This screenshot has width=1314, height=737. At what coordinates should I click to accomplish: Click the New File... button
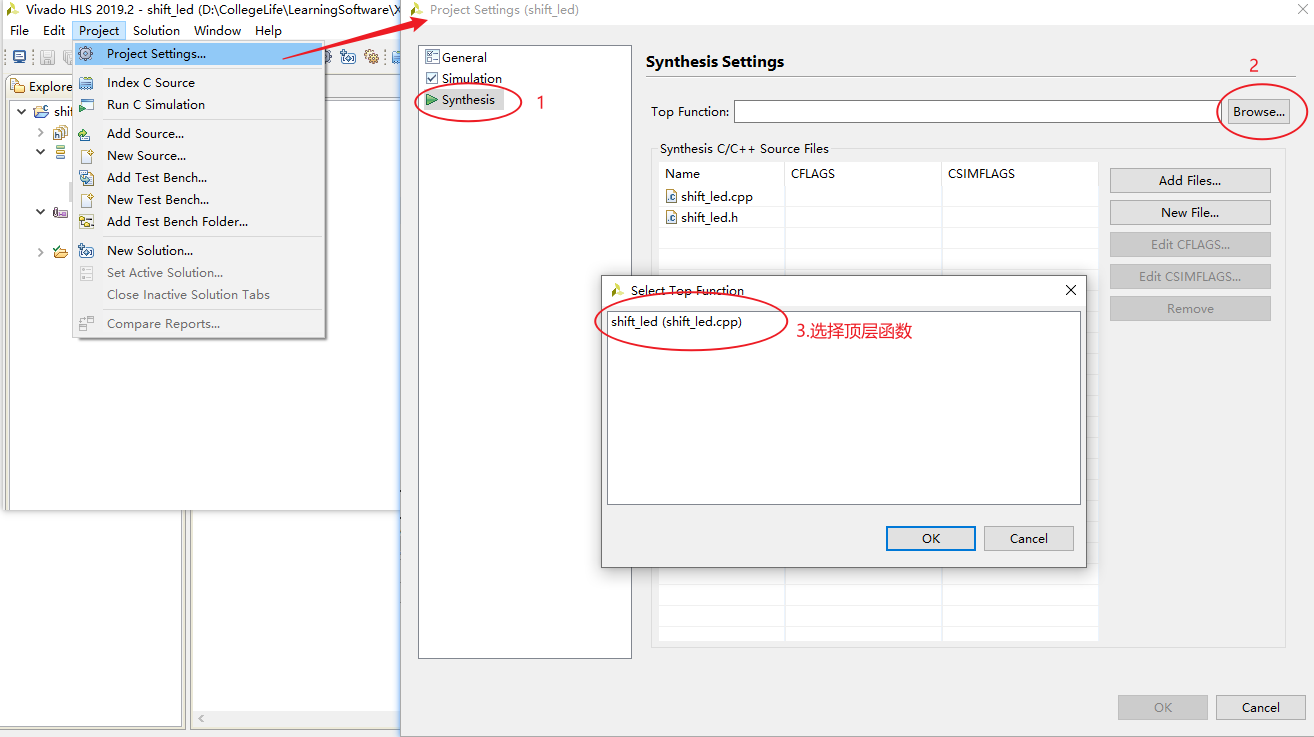1190,213
